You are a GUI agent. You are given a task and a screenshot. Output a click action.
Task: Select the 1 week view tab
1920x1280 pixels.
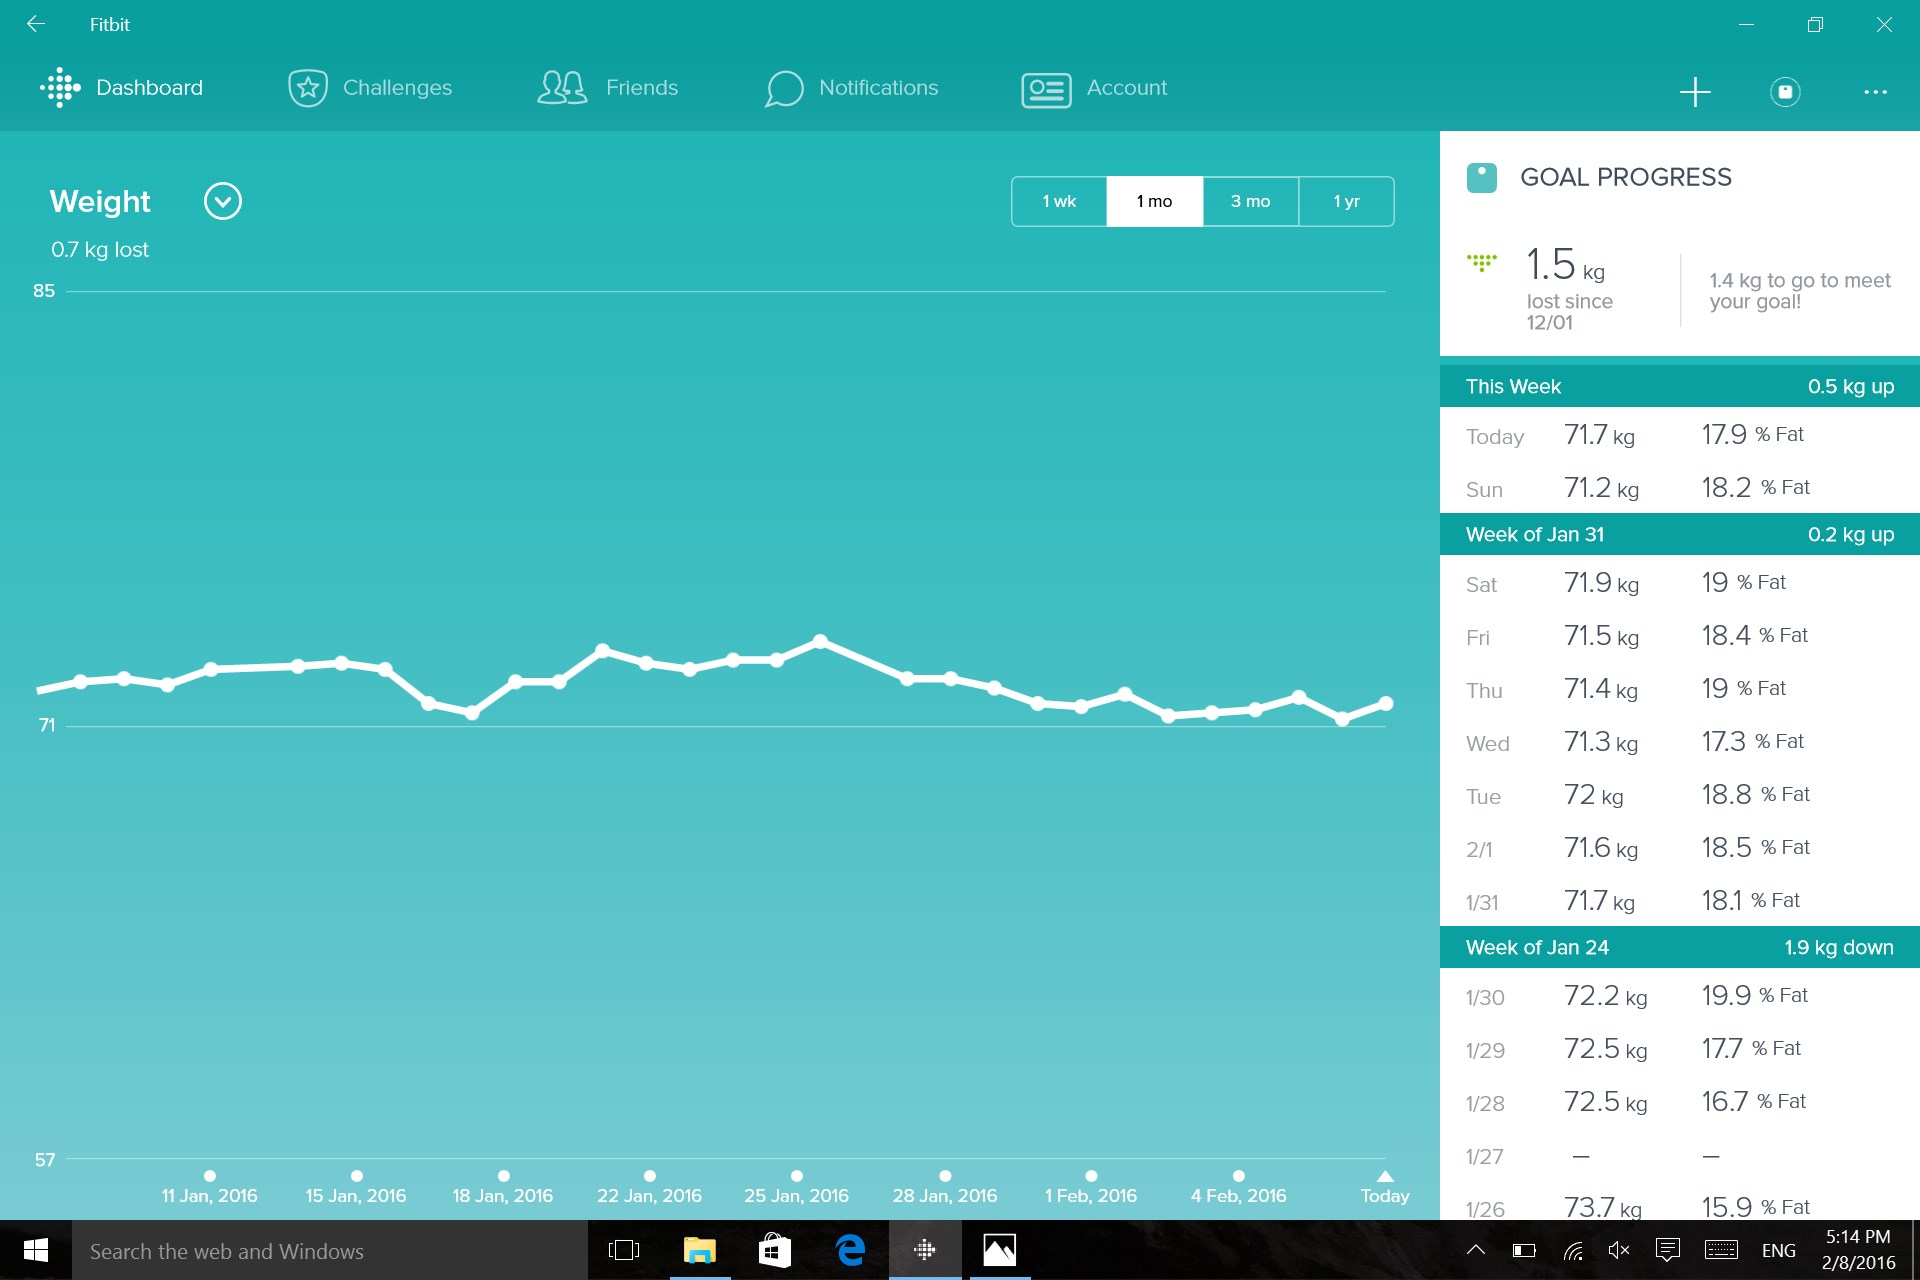[x=1059, y=201]
